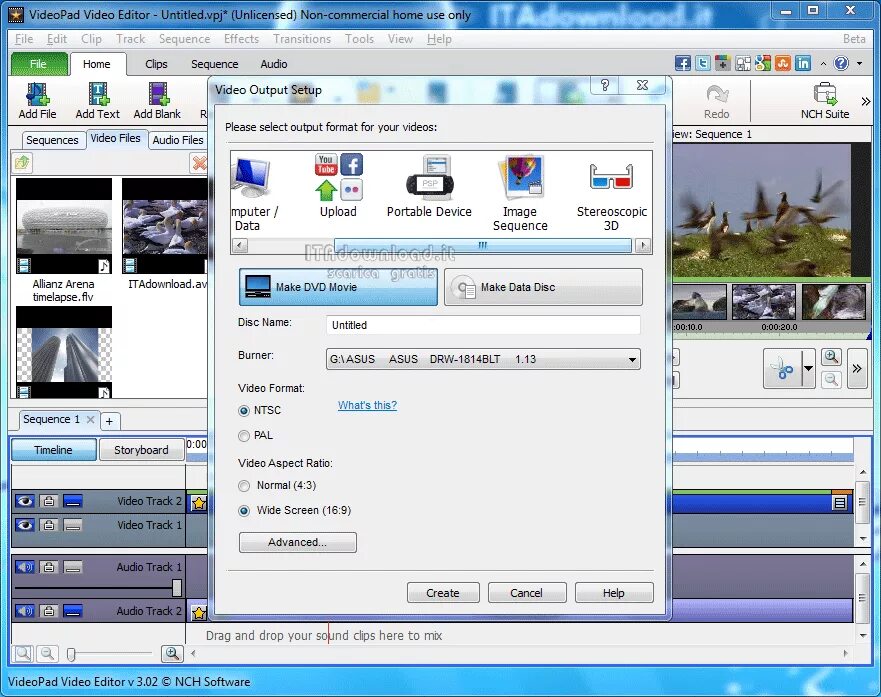Switch to the Audio ribbon tab

[274, 64]
